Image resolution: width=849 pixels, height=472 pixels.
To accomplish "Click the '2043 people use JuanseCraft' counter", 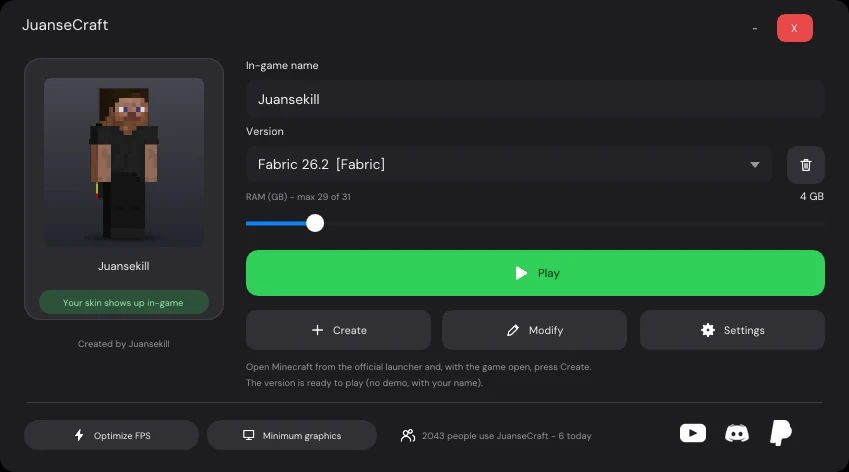I will coord(495,436).
